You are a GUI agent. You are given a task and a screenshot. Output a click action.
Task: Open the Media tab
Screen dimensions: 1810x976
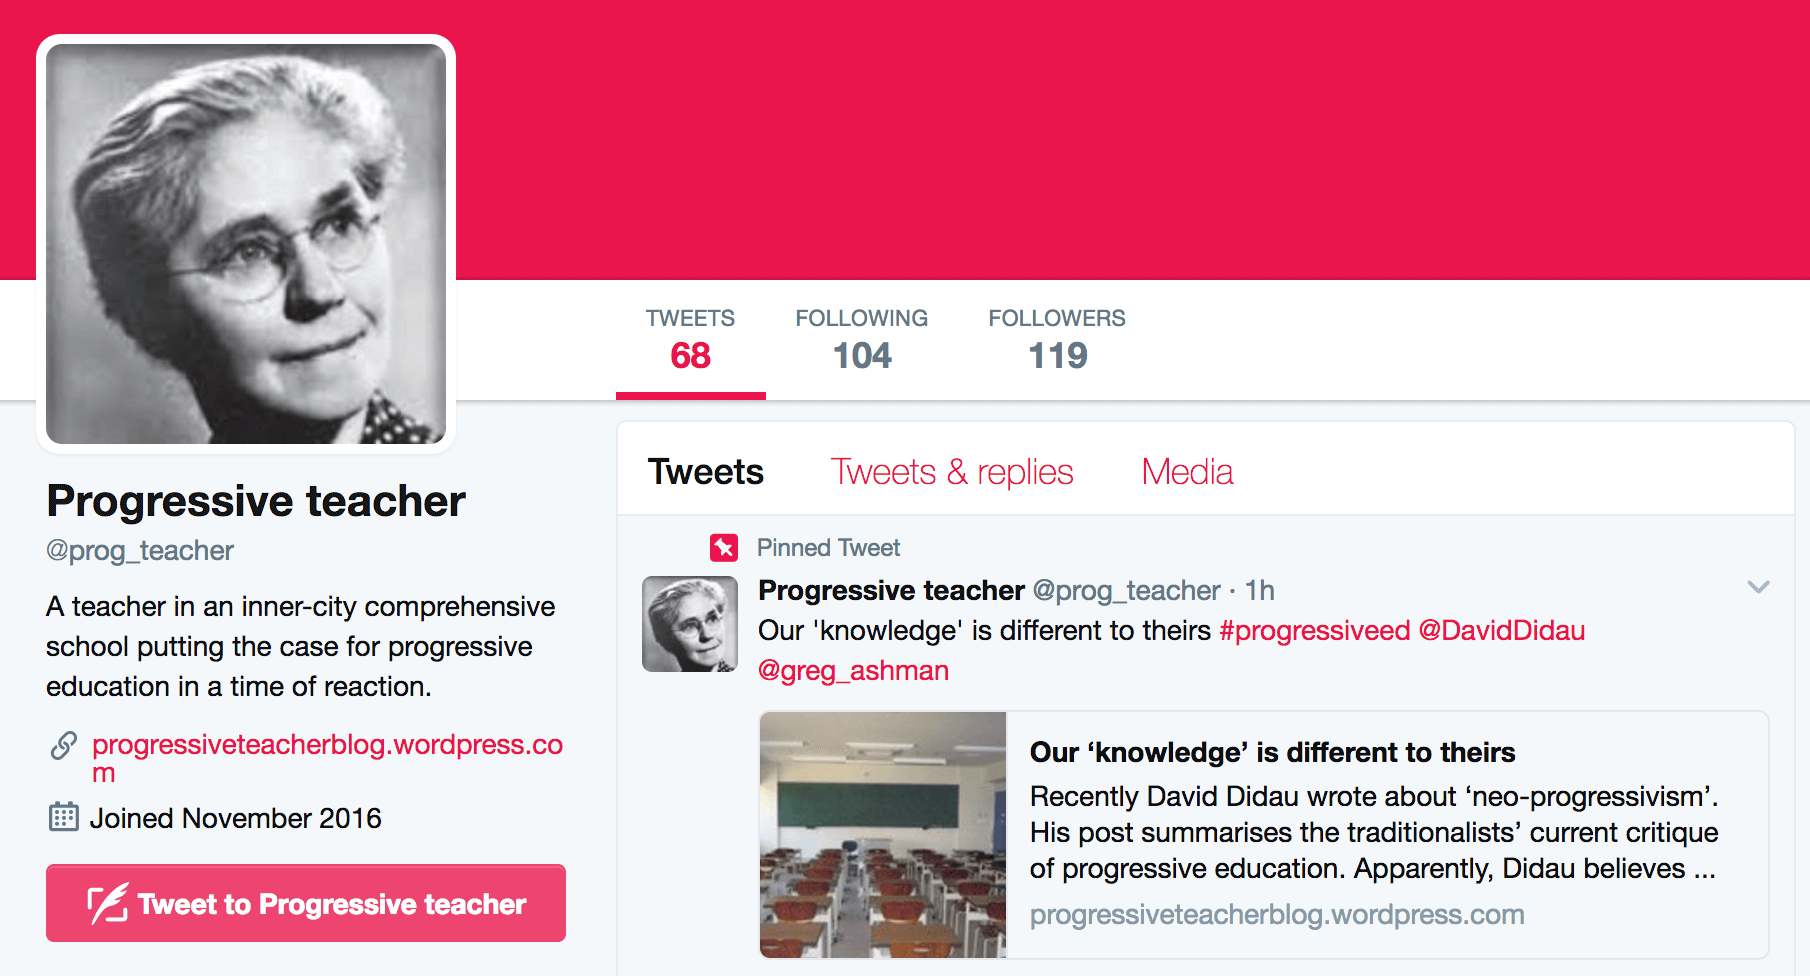pos(1187,472)
